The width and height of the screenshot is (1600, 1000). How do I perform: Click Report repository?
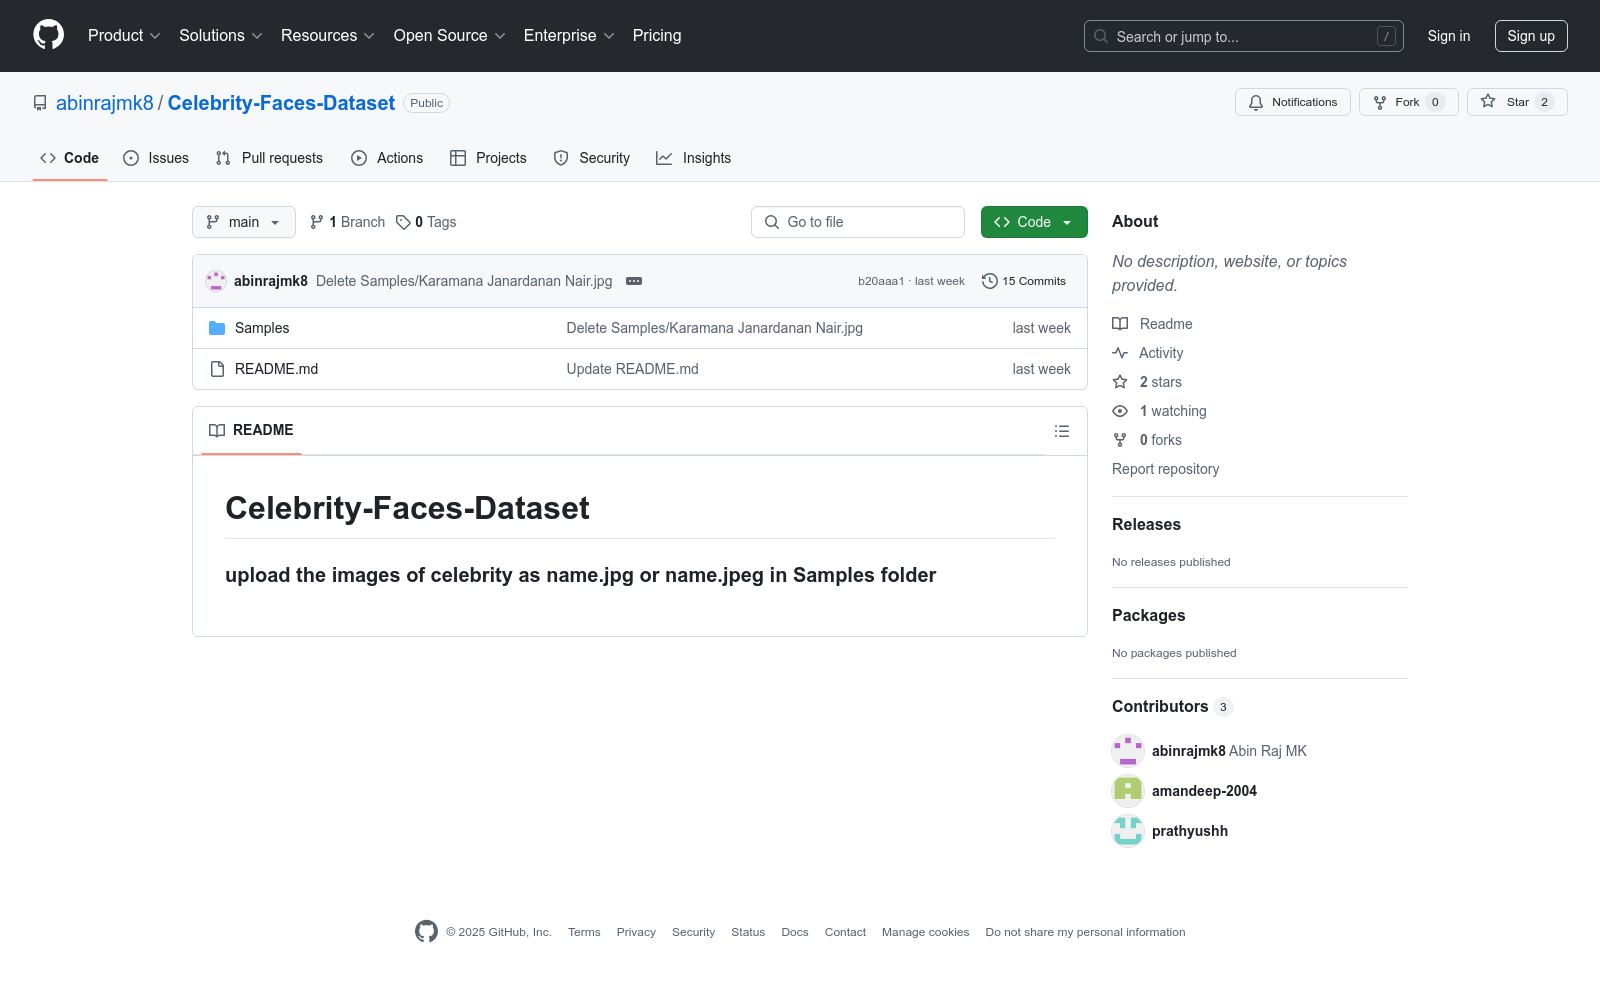[1165, 469]
